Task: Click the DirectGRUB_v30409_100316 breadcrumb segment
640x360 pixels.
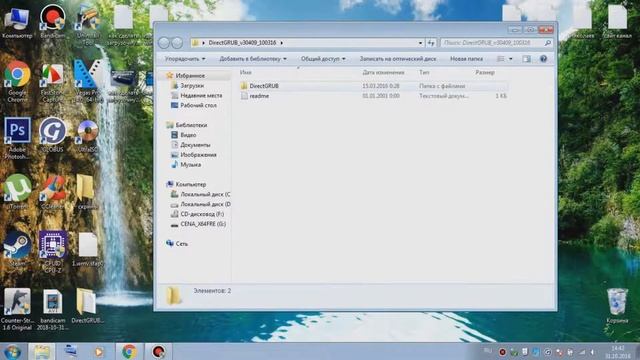Action: coord(242,42)
